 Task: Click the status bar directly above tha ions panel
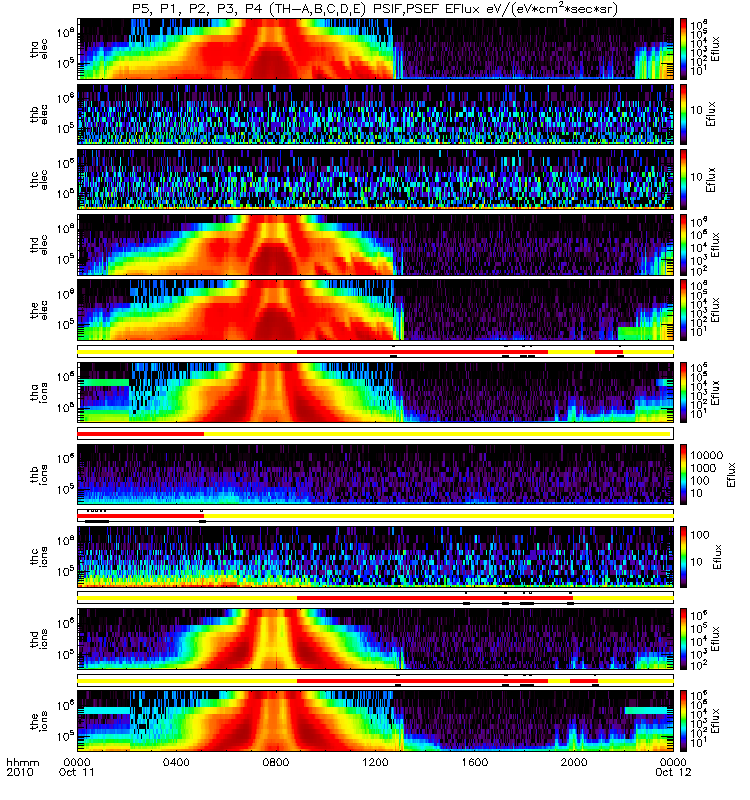(x=376, y=351)
